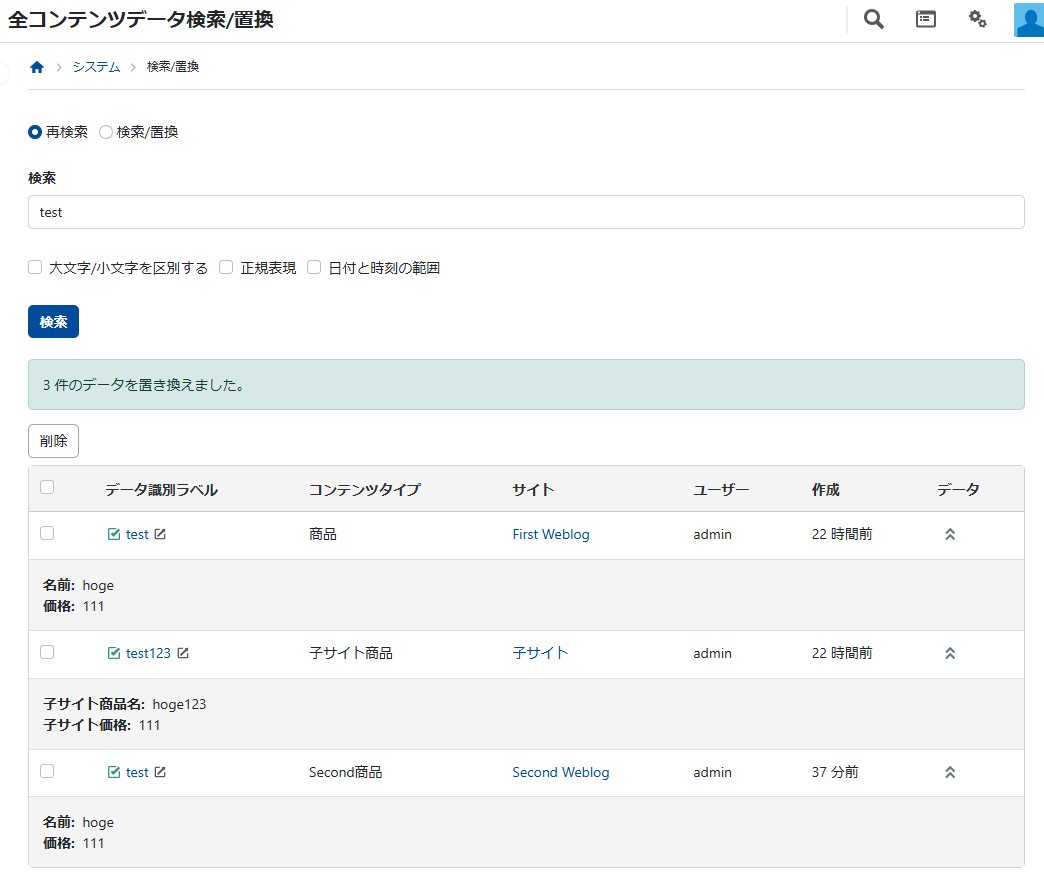Image resolution: width=1044 pixels, height=877 pixels.
Task: Click edit icon beside Second商品 test entry
Action: click(x=160, y=772)
